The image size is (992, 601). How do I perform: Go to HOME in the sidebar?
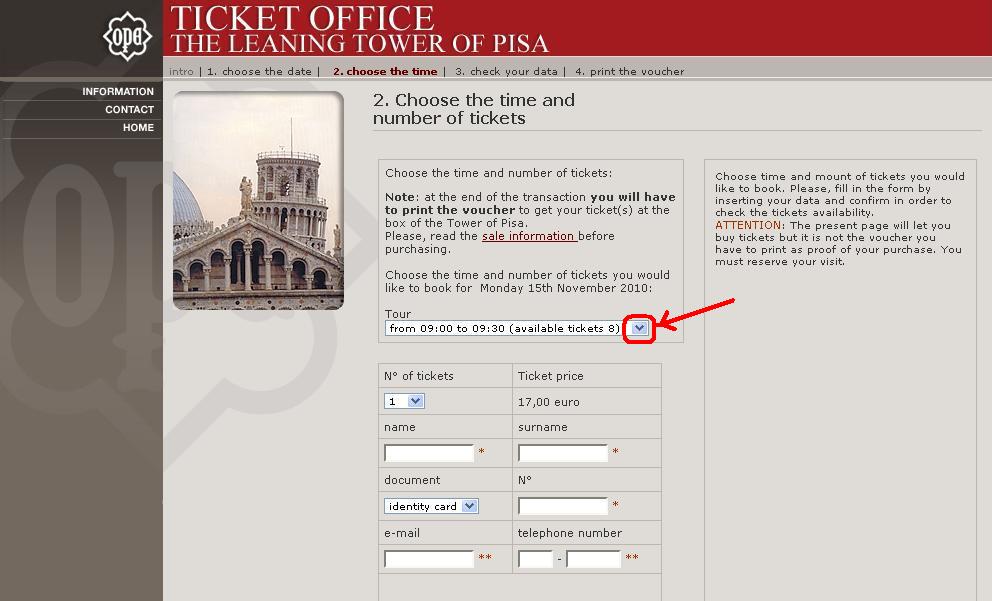(138, 128)
